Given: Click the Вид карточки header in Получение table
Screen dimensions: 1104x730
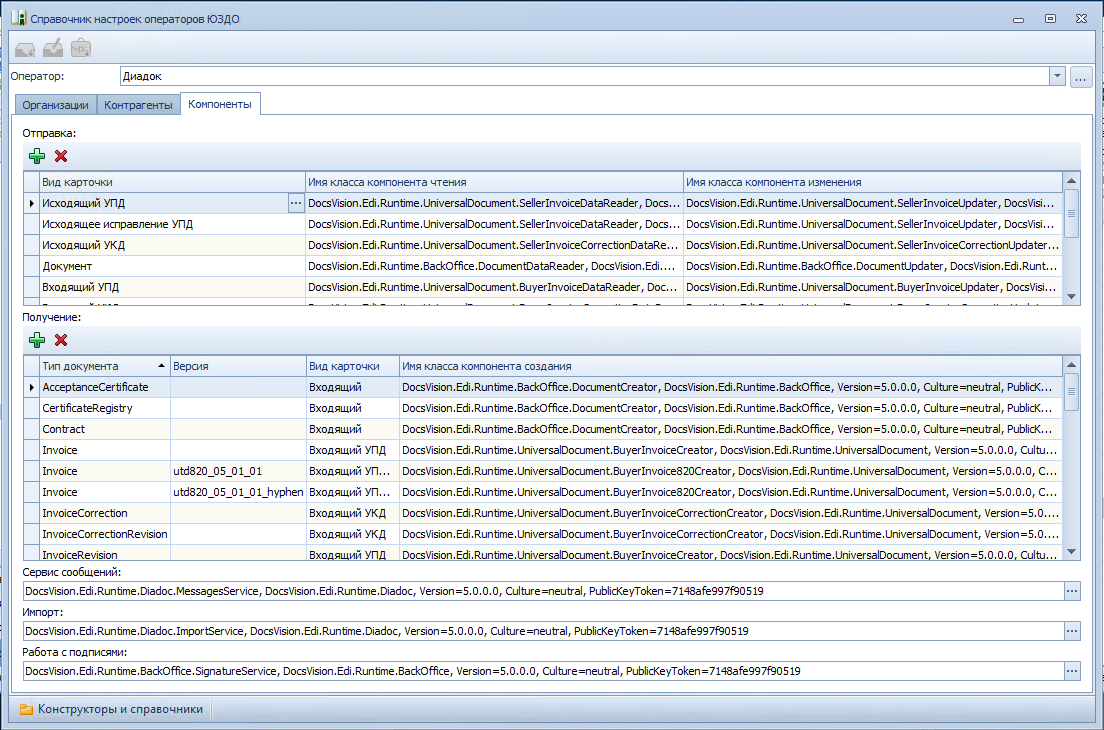Looking at the screenshot, I should (x=352, y=366).
